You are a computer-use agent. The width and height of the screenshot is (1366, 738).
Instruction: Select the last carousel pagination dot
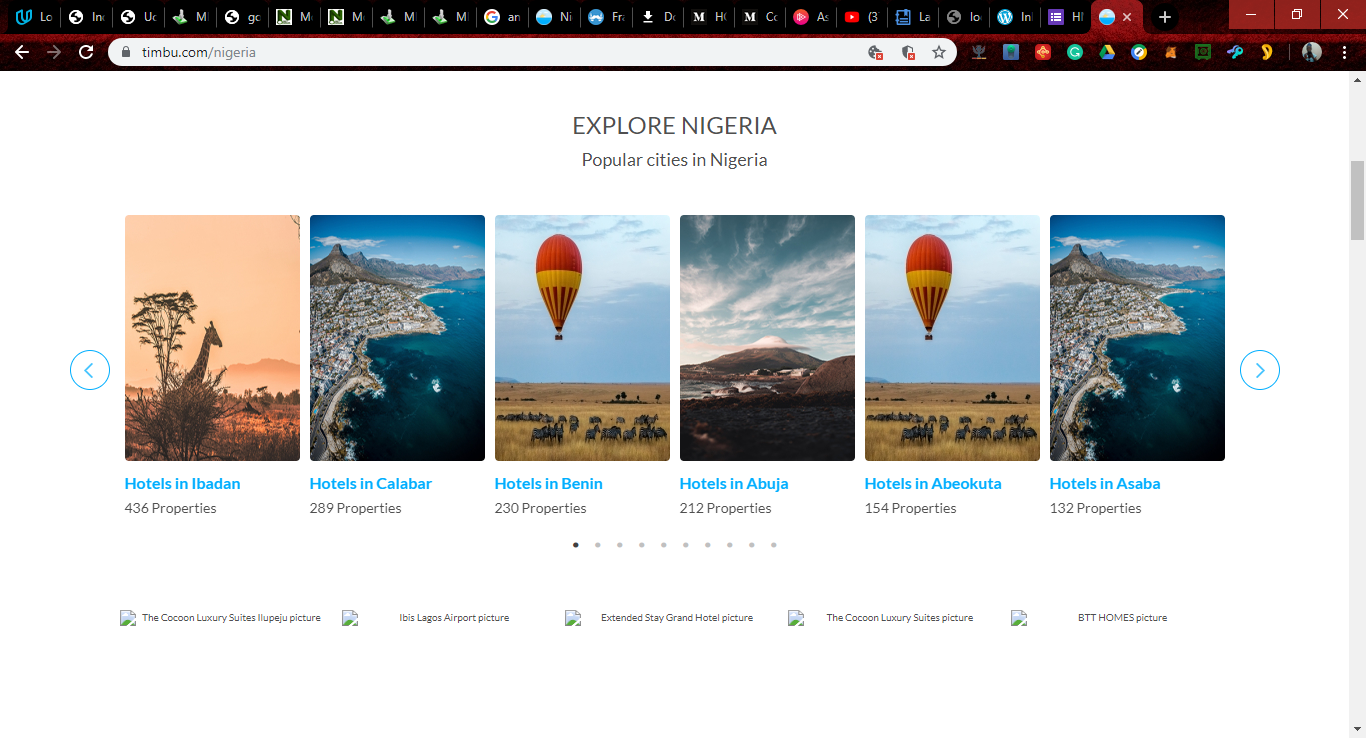pos(774,545)
